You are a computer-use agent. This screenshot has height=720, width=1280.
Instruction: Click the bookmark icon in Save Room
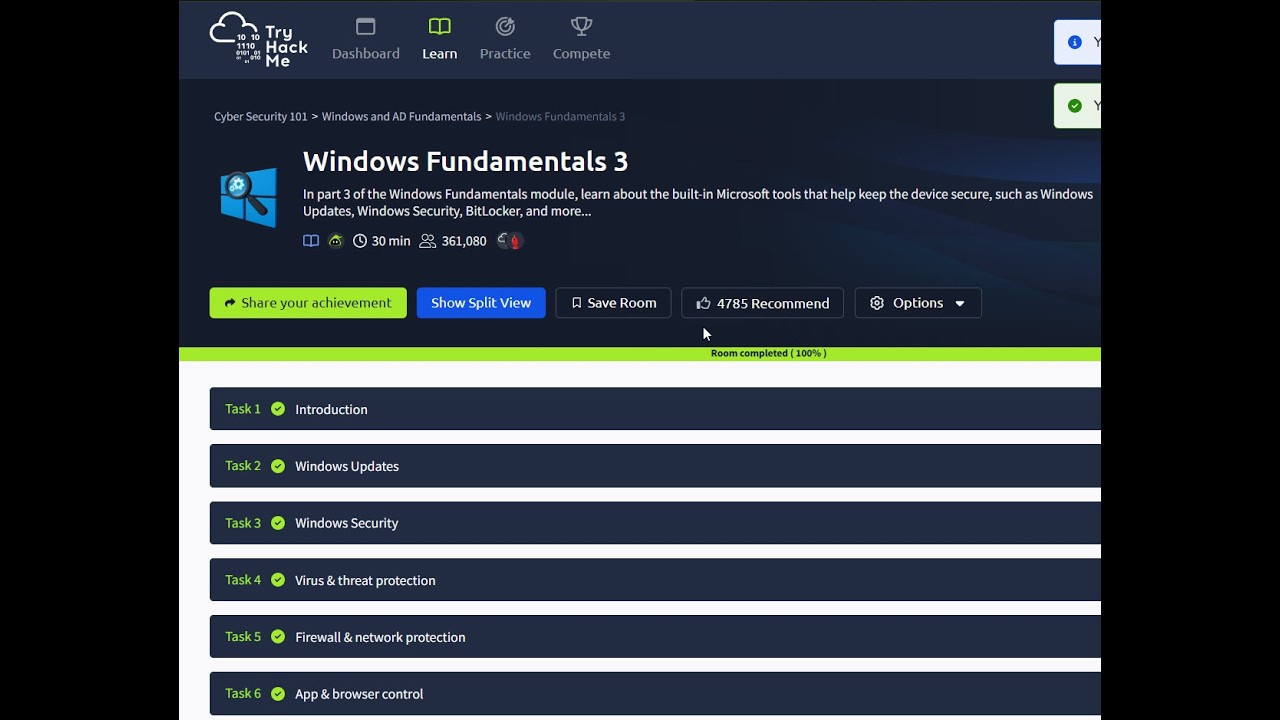tap(576, 303)
